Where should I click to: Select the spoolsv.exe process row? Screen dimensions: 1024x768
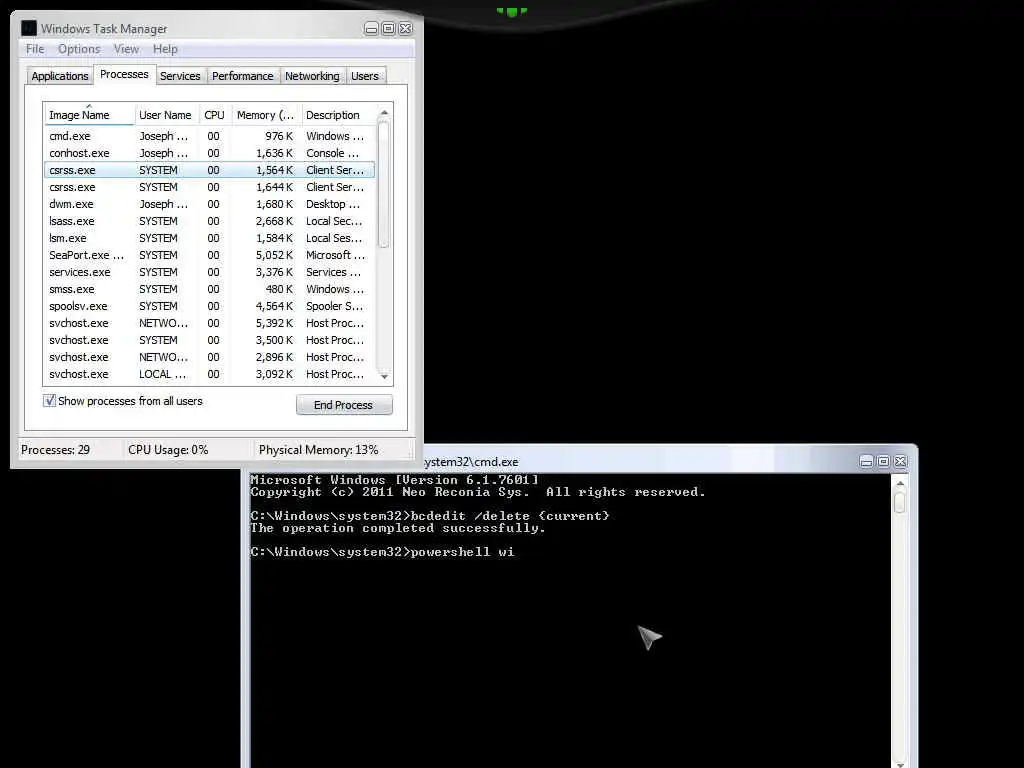(x=209, y=306)
